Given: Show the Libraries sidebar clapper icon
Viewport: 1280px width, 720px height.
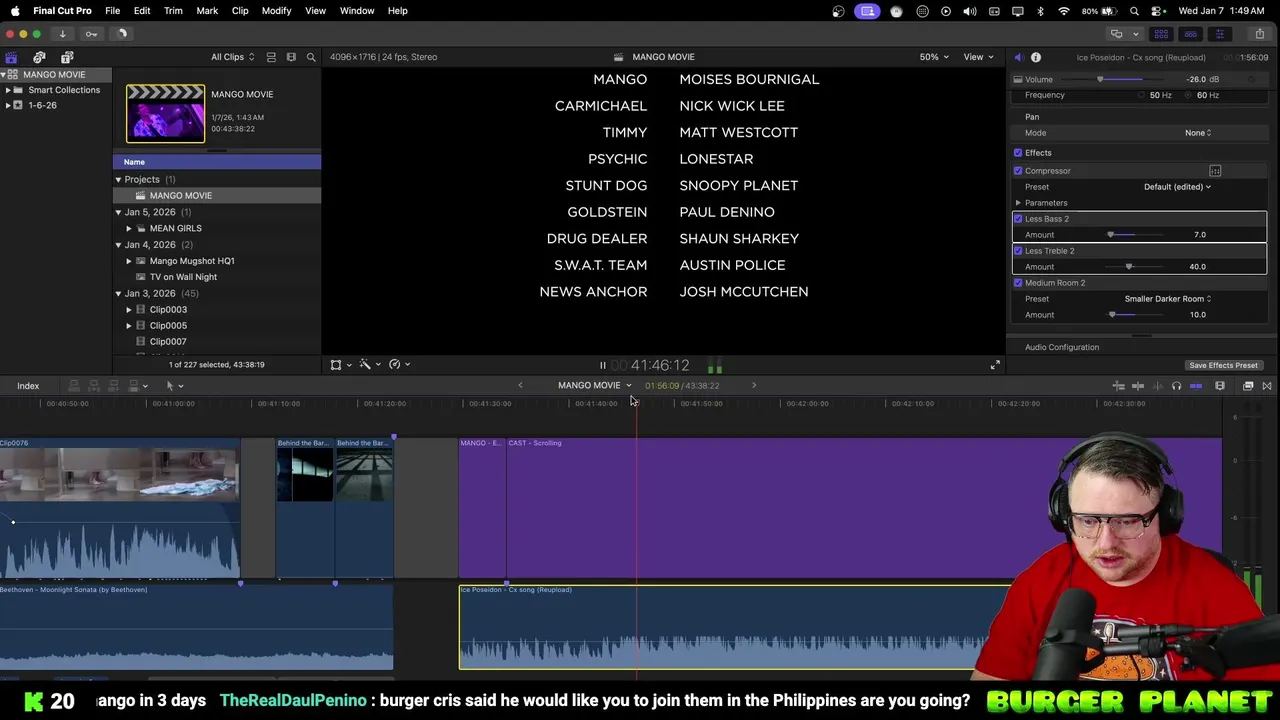Looking at the screenshot, I should (x=11, y=57).
